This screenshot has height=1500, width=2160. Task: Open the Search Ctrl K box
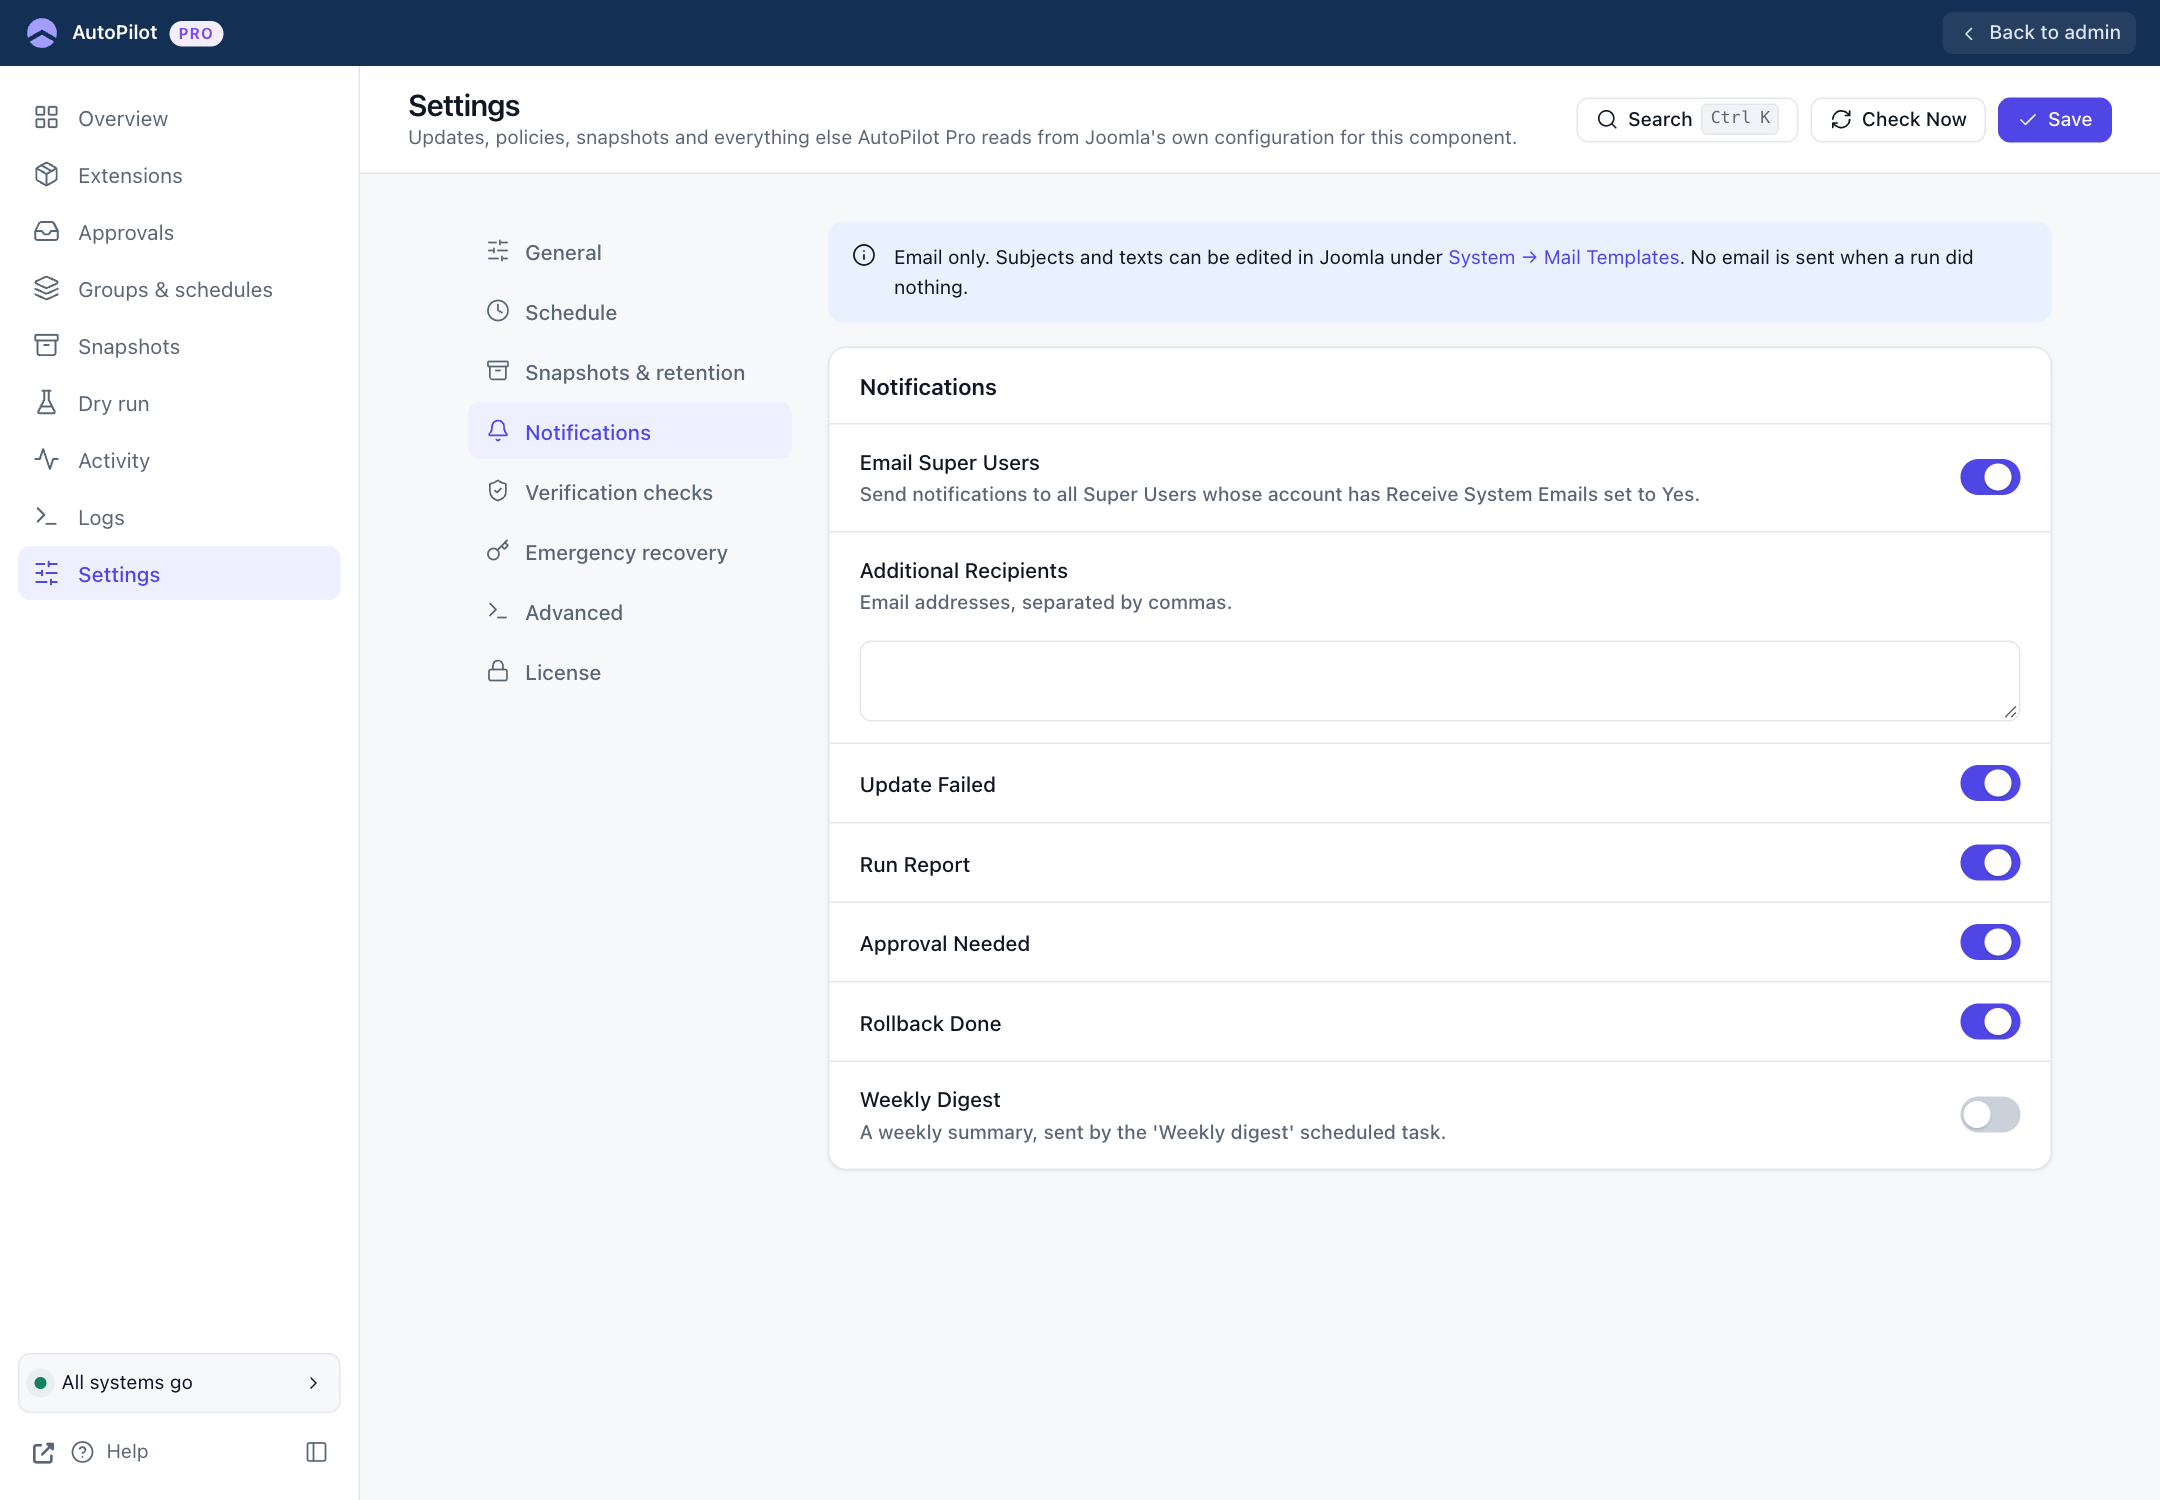[1687, 120]
